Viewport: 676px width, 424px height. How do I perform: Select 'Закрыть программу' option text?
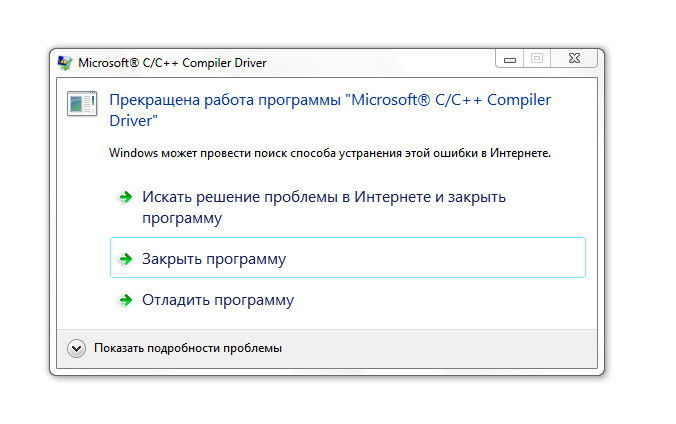(x=214, y=259)
